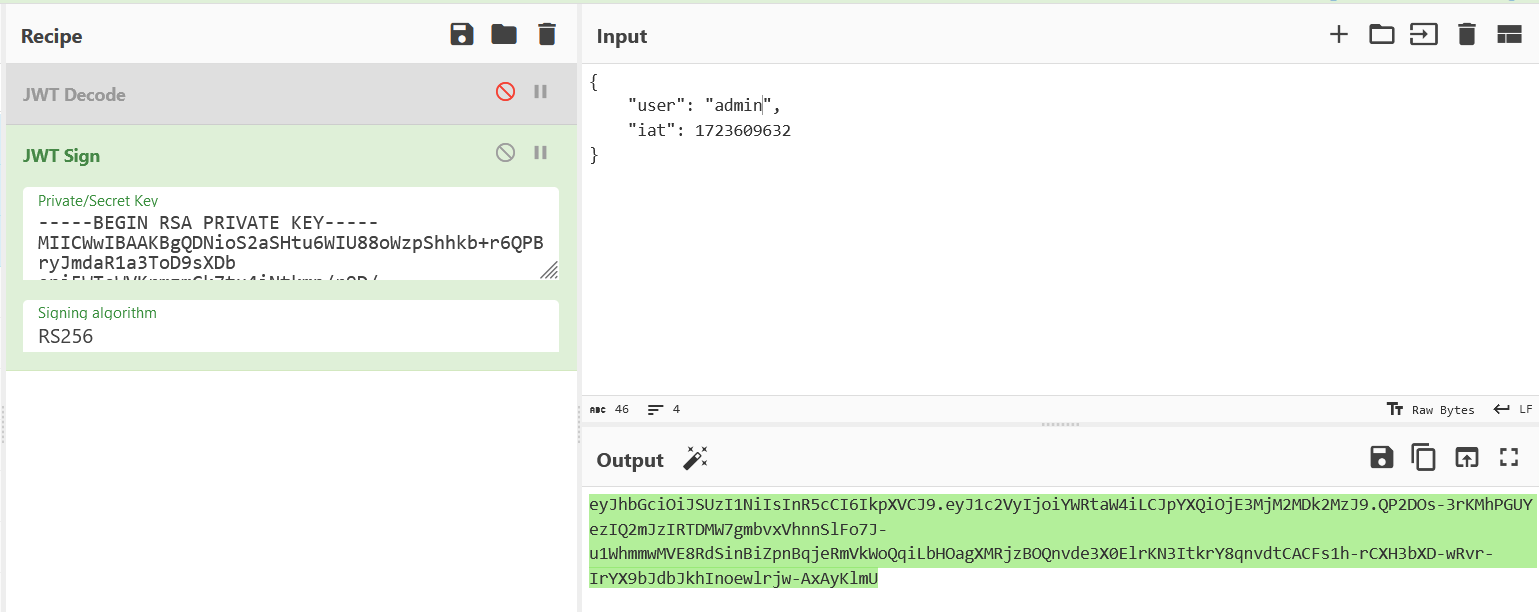Image resolution: width=1539 pixels, height=612 pixels.
Task: Click the line count 4 in status bar
Action: [x=664, y=409]
